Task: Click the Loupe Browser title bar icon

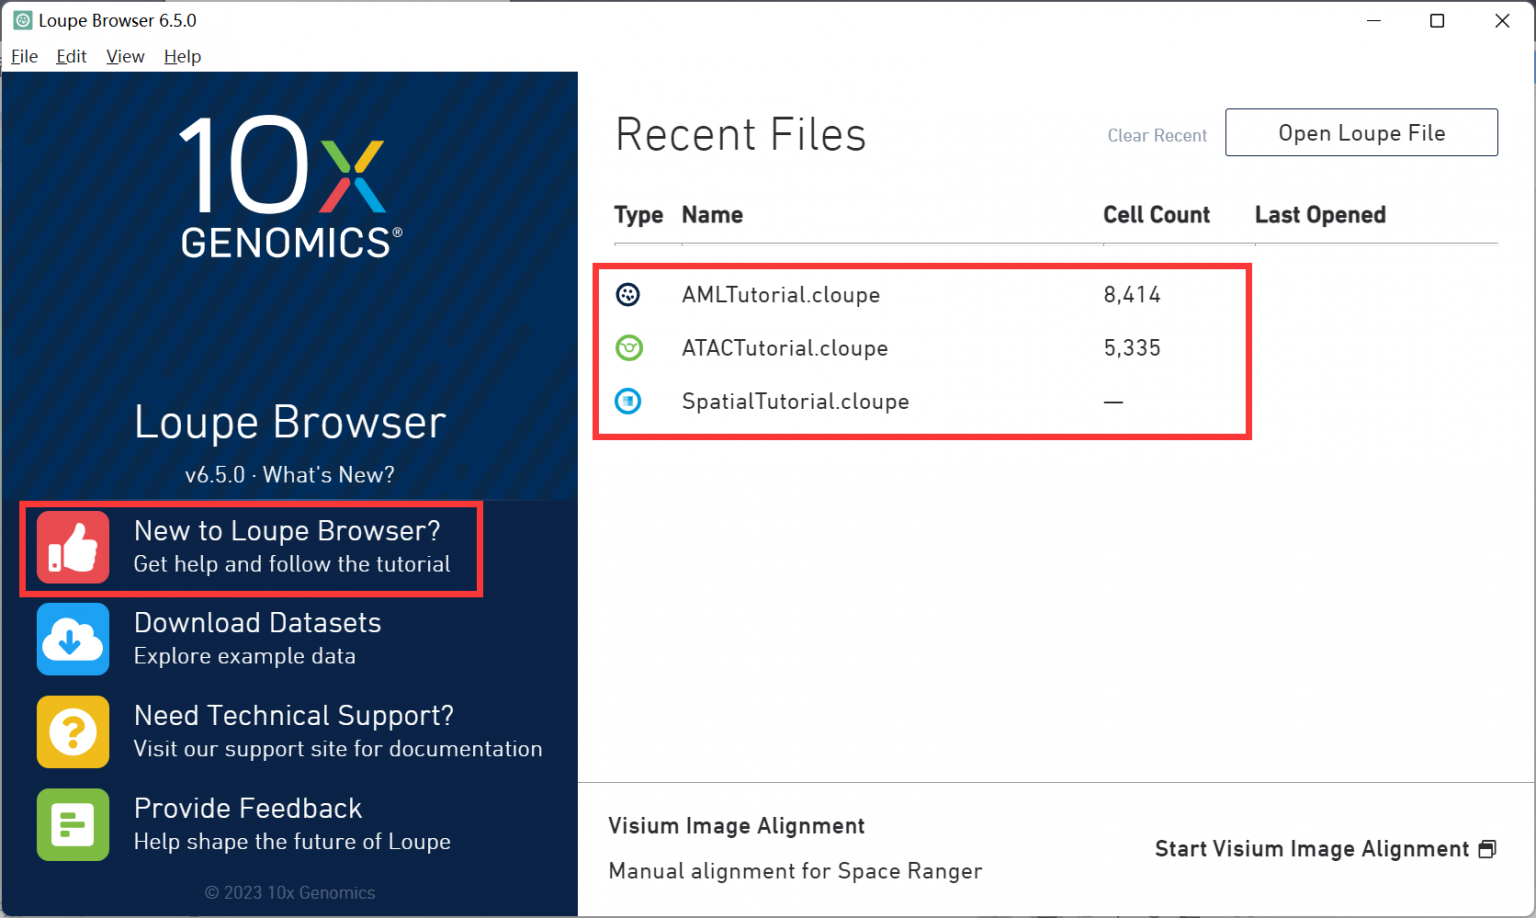Action: 21,19
